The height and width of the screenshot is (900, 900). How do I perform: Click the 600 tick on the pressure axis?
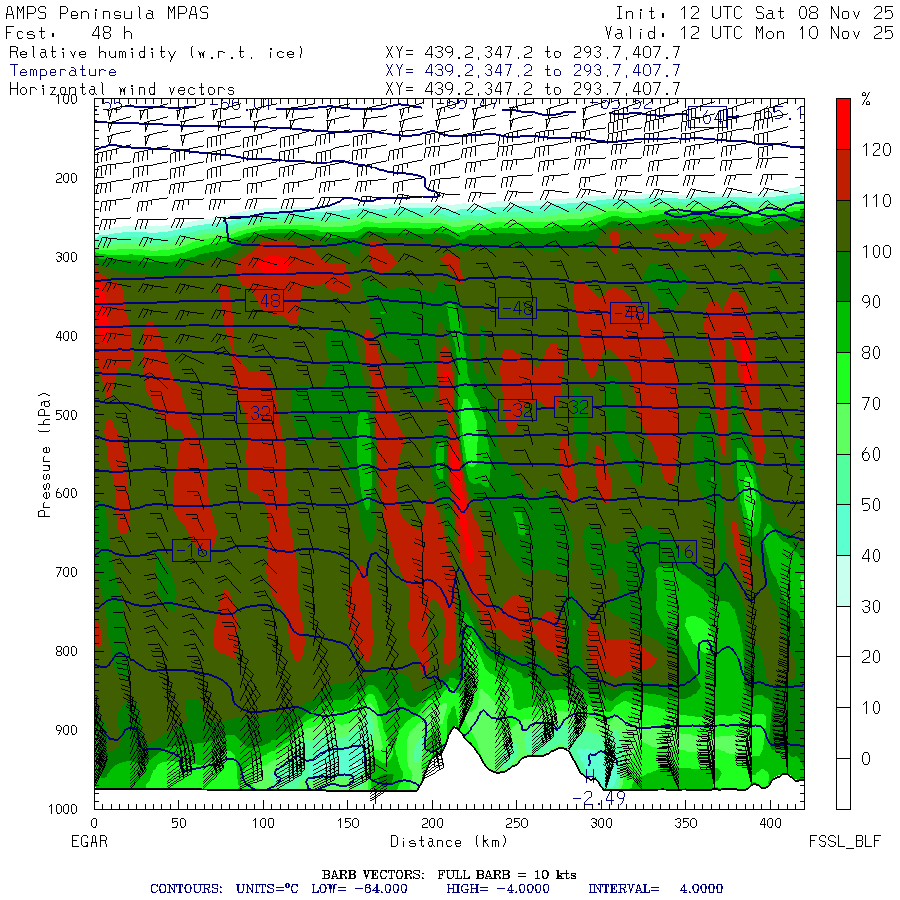[x=66, y=493]
